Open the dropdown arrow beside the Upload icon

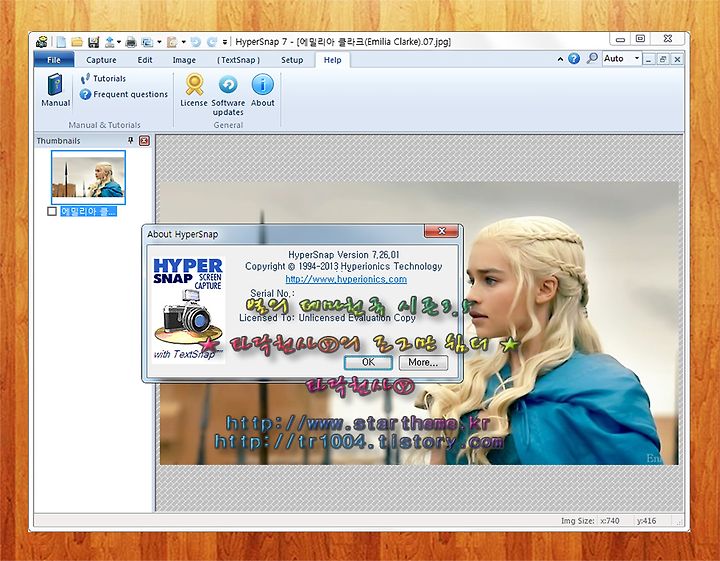pos(119,42)
